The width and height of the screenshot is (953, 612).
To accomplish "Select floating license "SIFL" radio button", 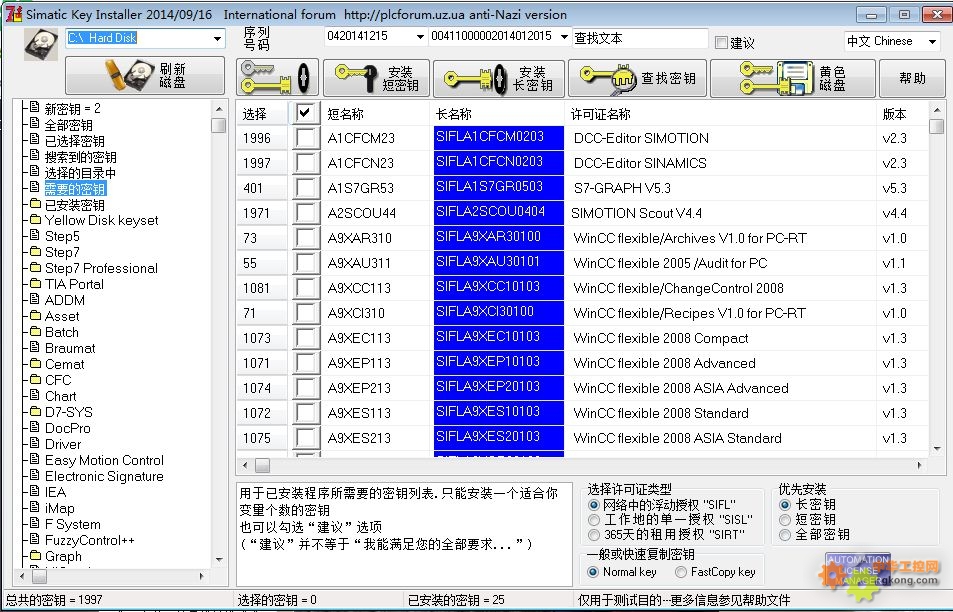I will coord(594,505).
